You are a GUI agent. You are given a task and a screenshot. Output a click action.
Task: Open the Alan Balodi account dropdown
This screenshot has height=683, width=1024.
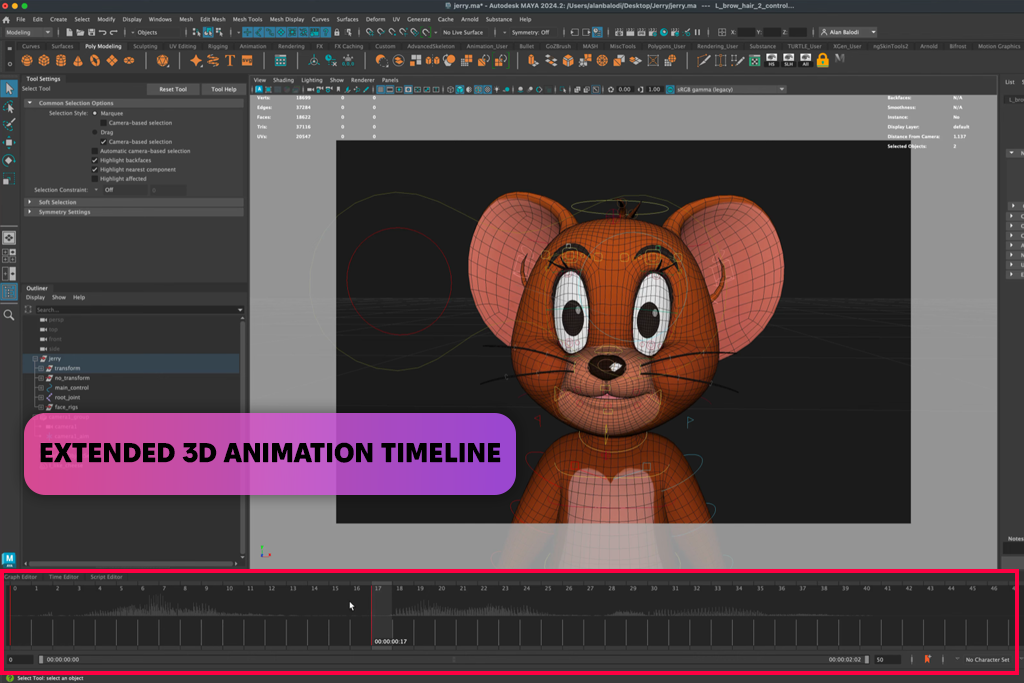pos(848,32)
